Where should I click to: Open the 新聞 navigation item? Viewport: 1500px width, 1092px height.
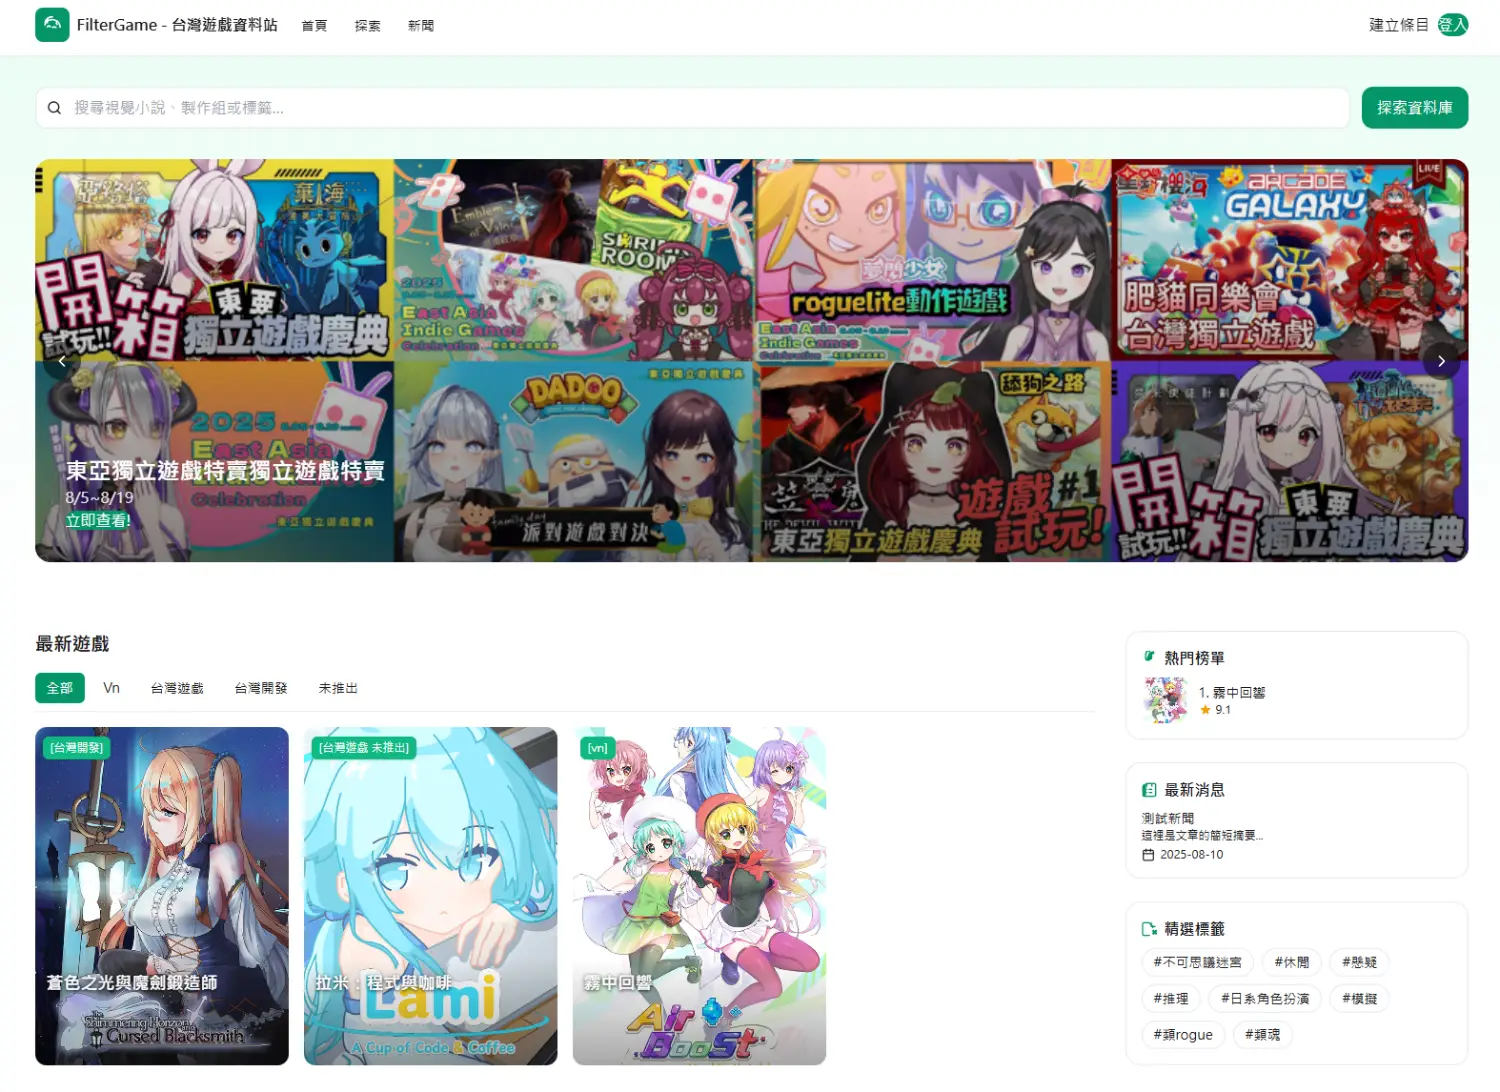click(x=420, y=26)
